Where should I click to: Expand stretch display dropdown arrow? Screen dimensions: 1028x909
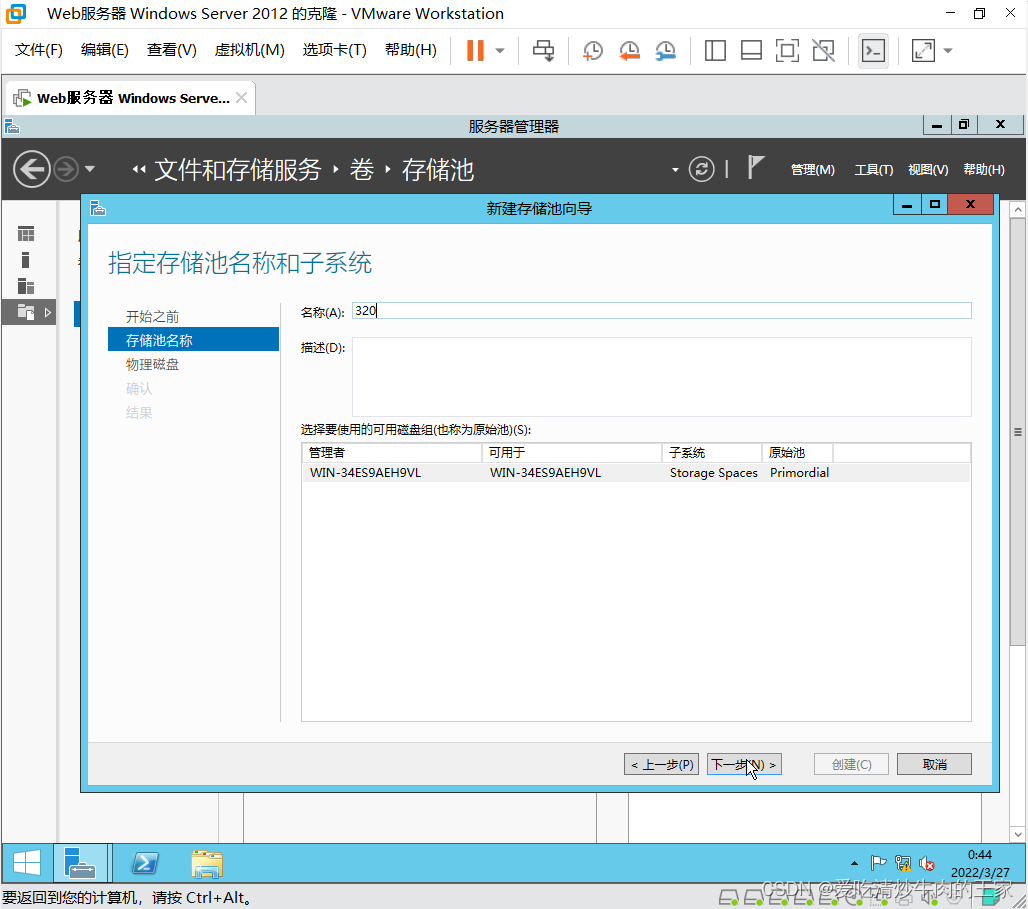pos(947,50)
